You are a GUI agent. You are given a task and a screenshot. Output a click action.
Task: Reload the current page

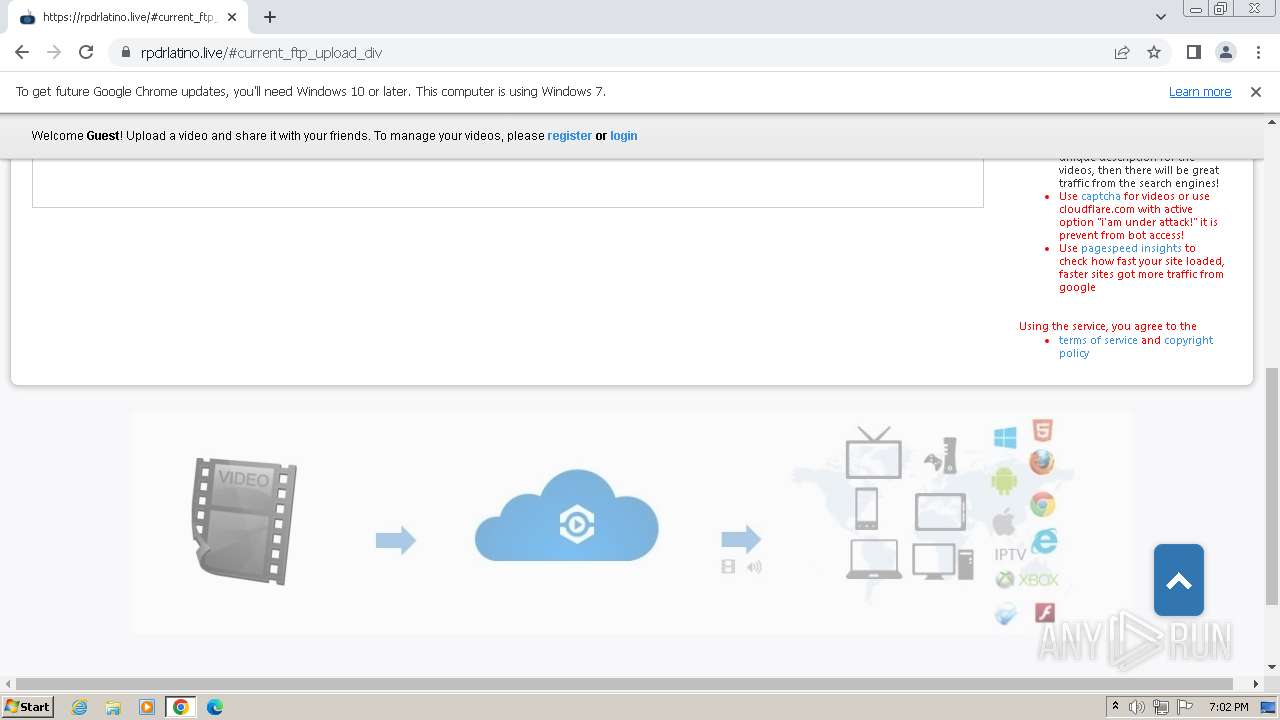tap(86, 52)
